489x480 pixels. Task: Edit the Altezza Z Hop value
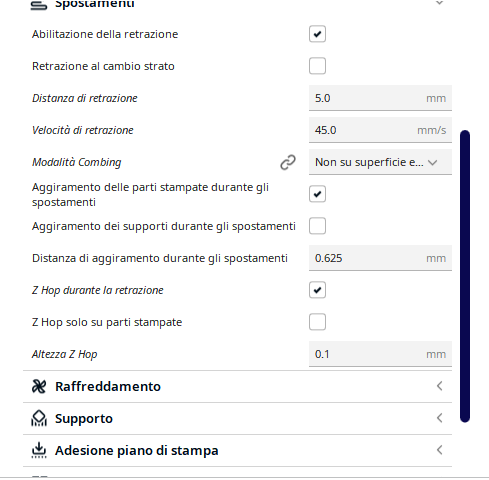pyautogui.click(x=380, y=354)
